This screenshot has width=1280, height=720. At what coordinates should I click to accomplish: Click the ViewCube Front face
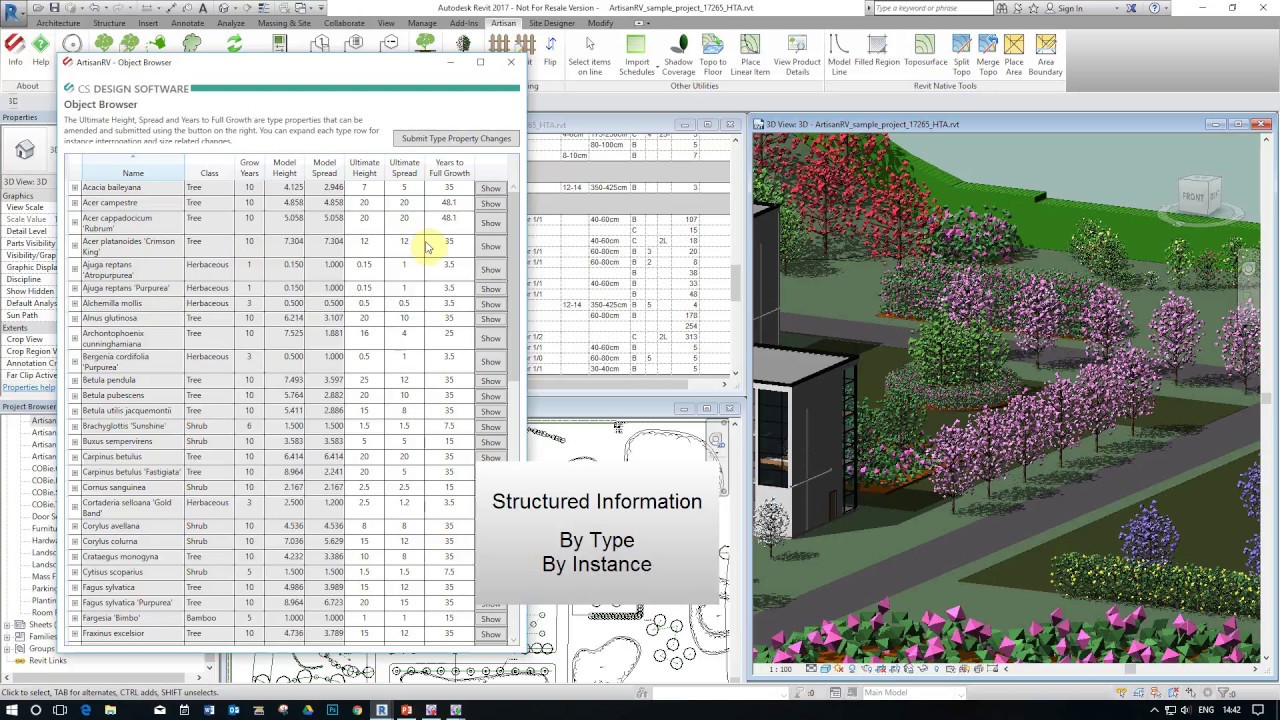[1193, 197]
